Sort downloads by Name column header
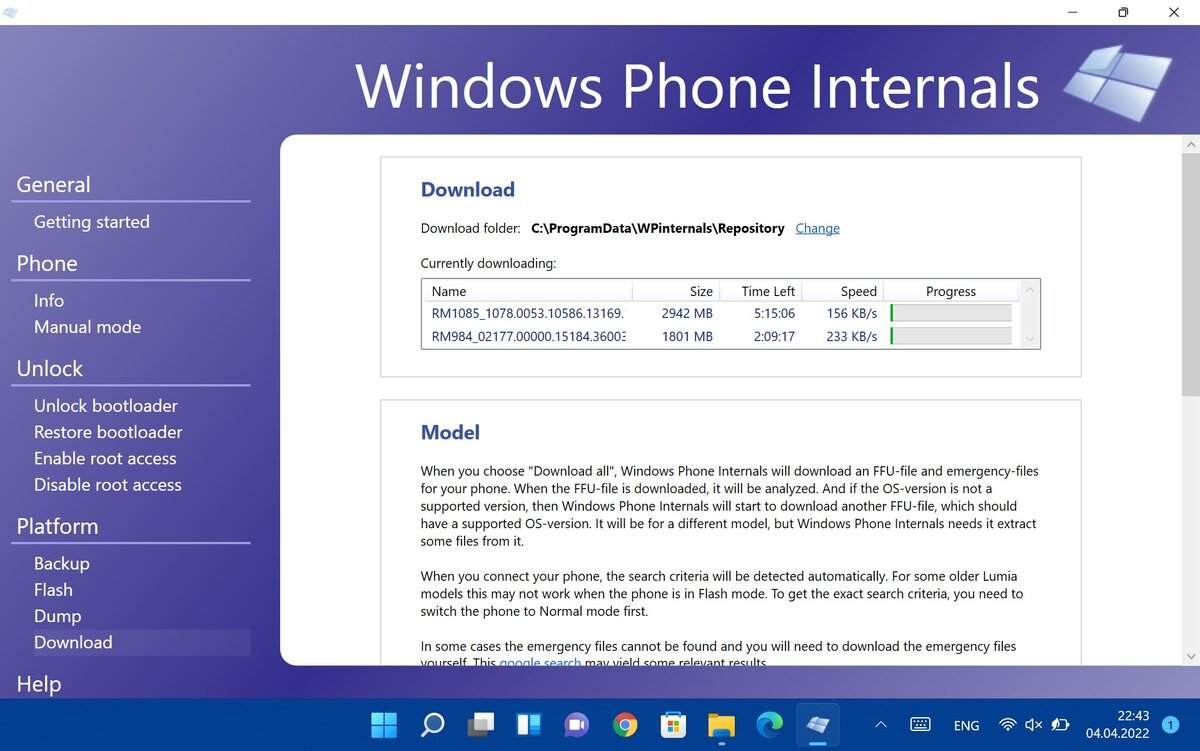The image size is (1200, 751). point(527,291)
